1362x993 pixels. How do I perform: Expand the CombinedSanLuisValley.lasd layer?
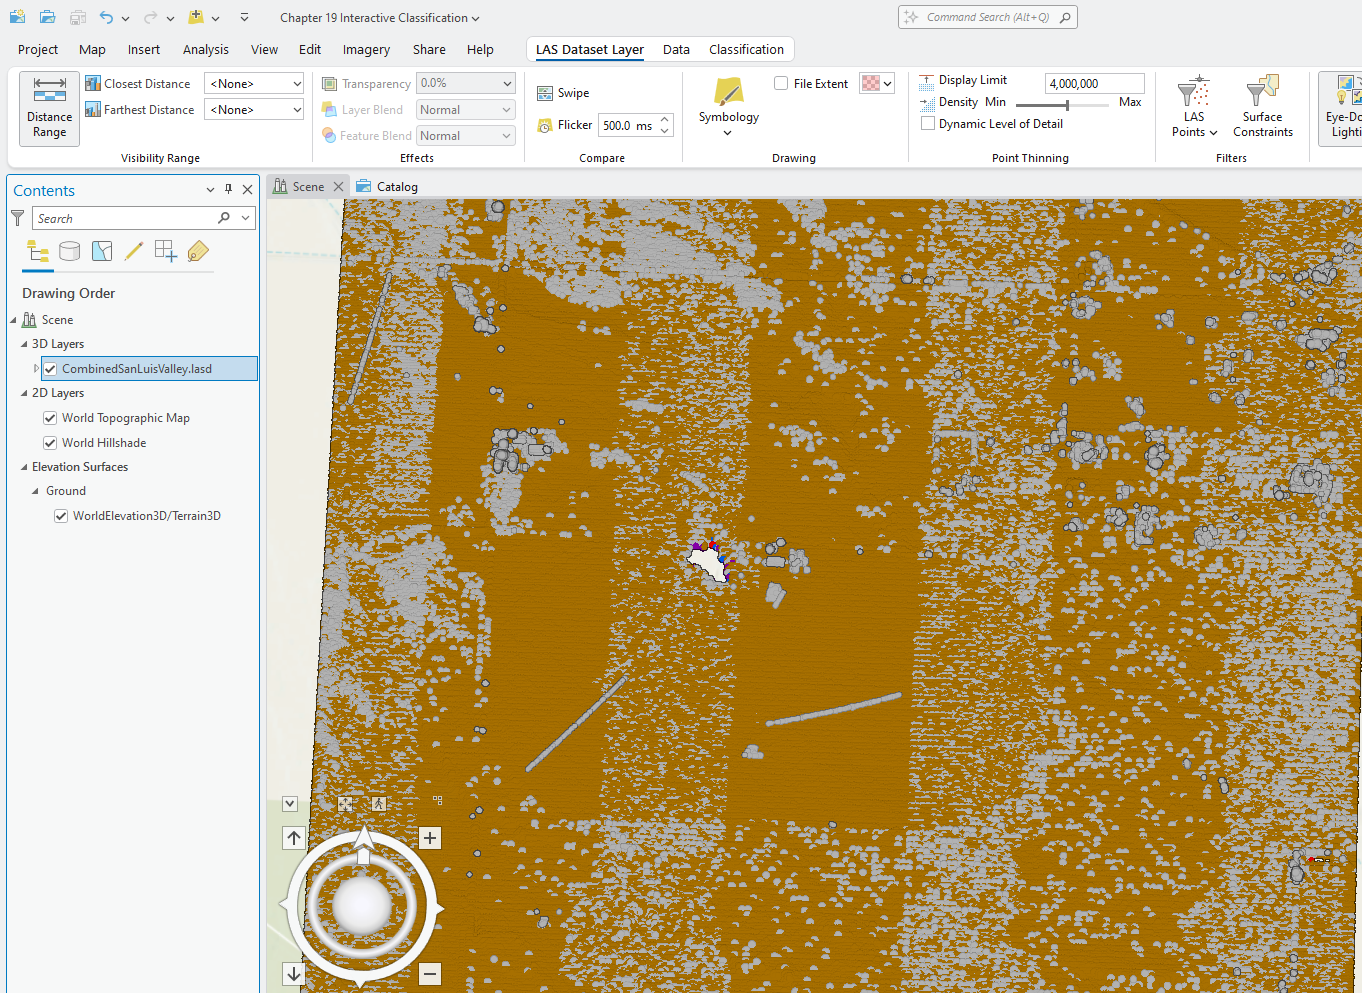point(36,369)
